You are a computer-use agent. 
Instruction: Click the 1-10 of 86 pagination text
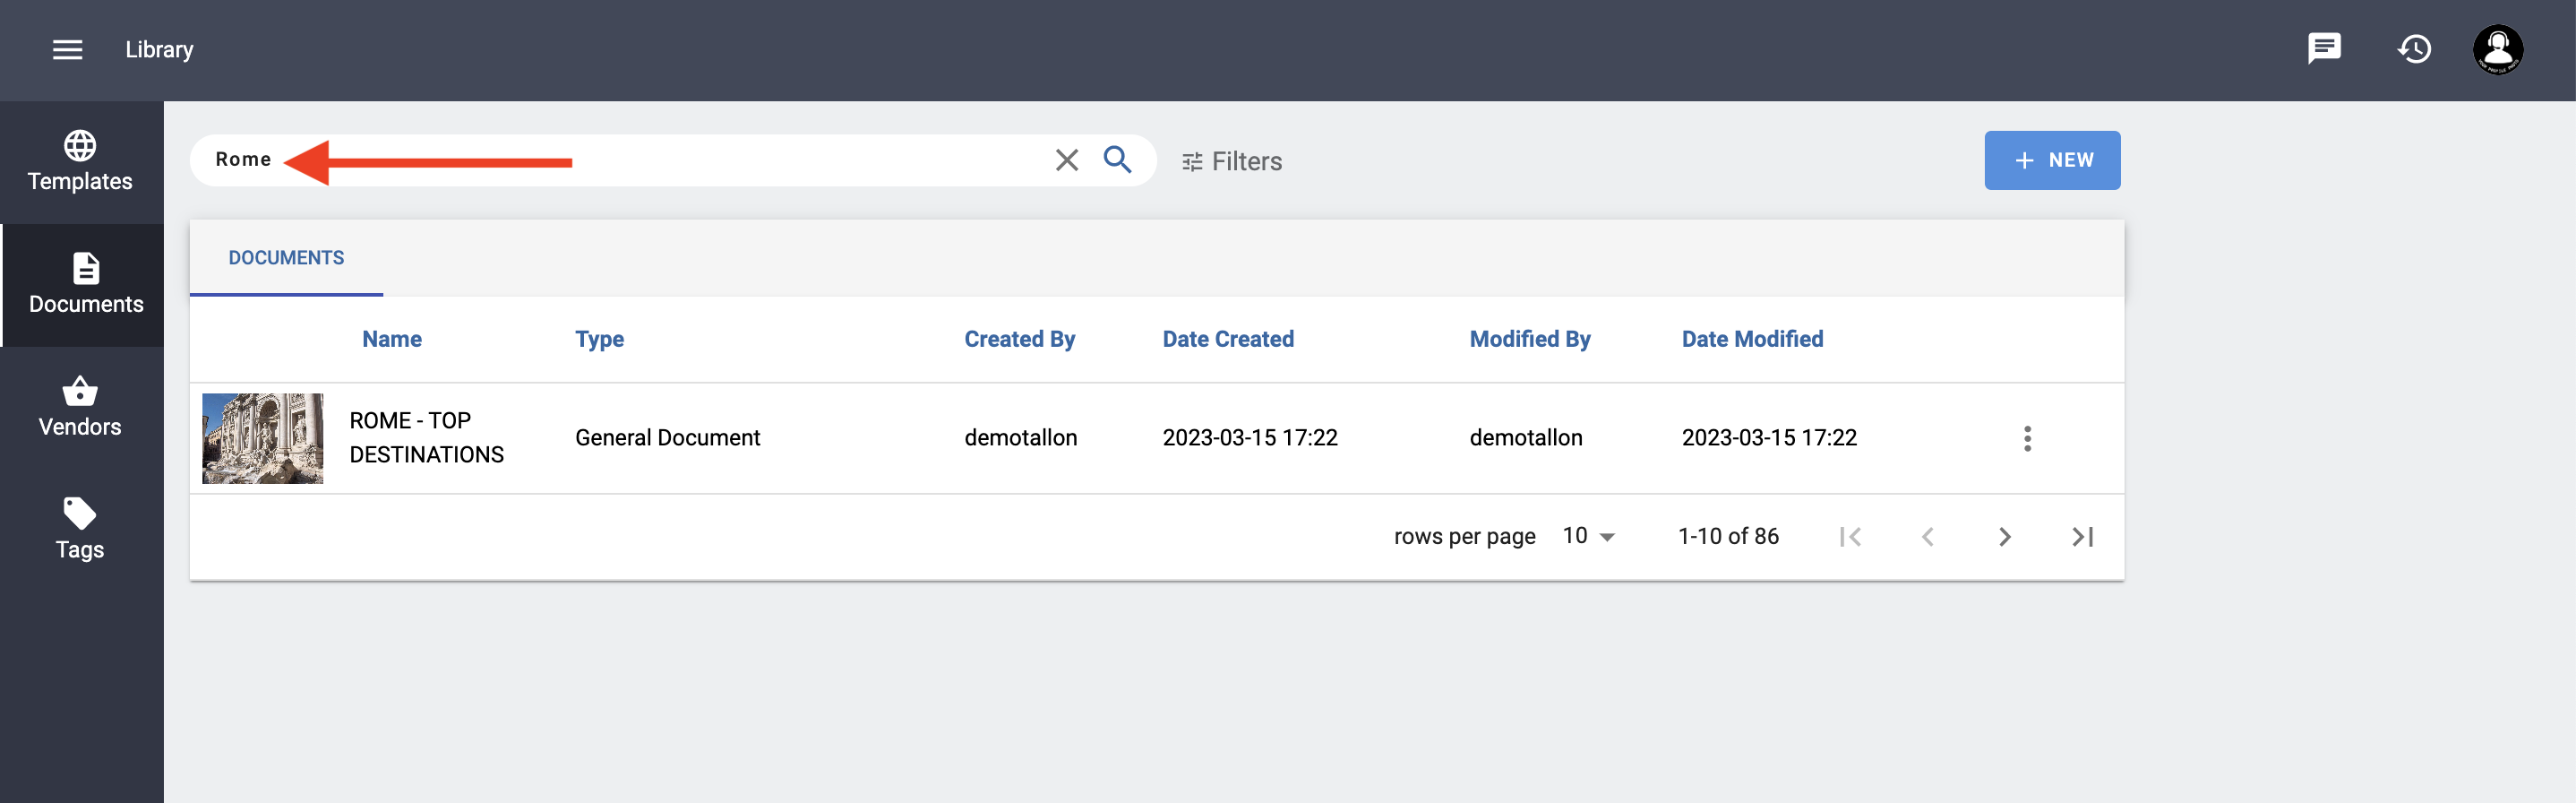pyautogui.click(x=1728, y=536)
